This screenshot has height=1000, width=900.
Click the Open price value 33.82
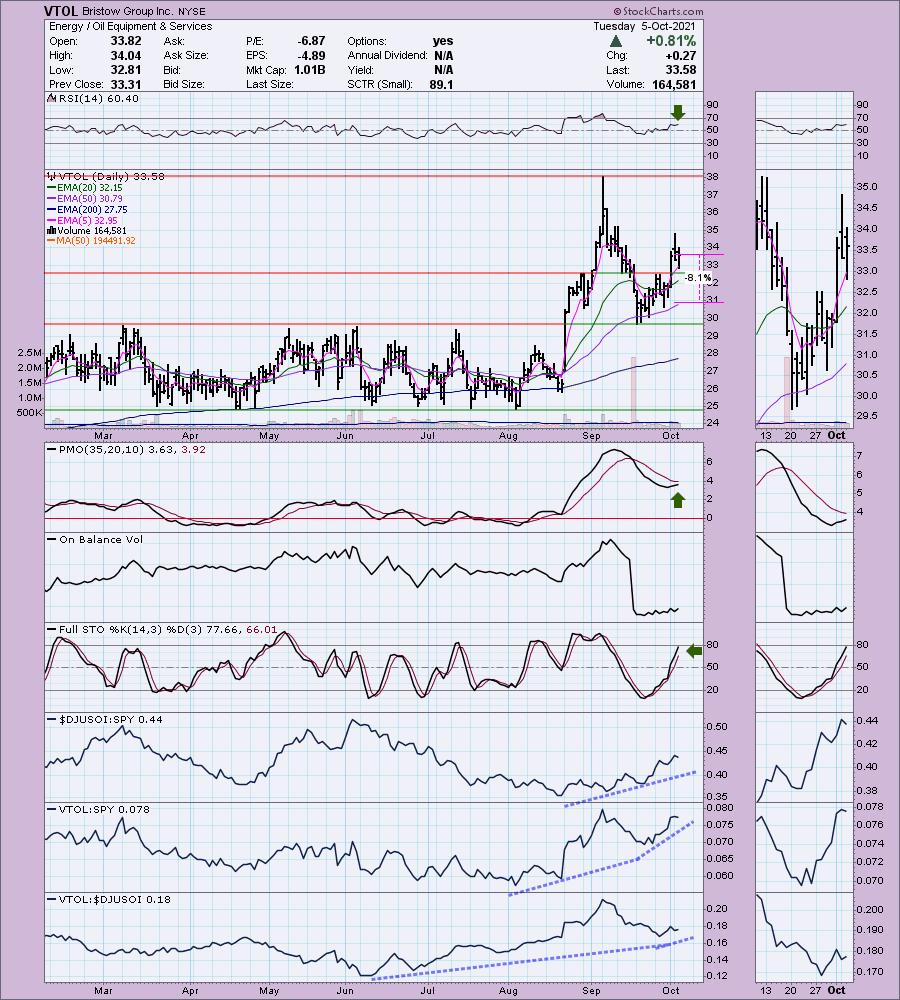(x=126, y=41)
